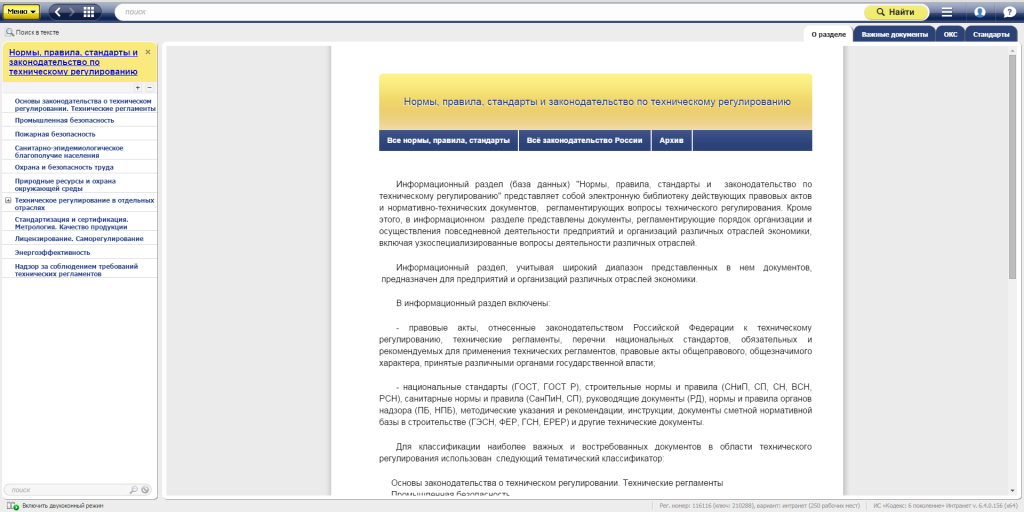Expand all tree items with plus button
Screen dimensions: 1024x512
click(x=138, y=88)
